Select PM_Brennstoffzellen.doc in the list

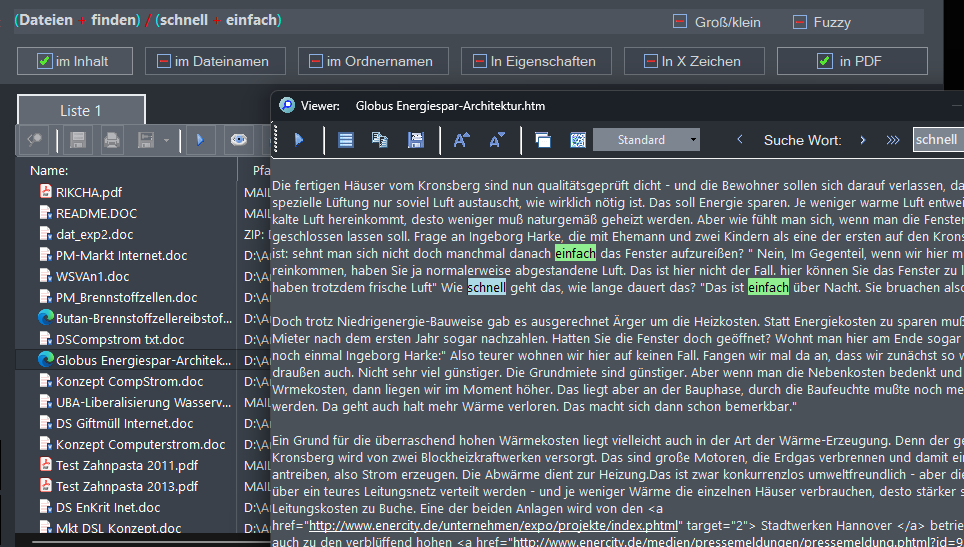coord(127,297)
